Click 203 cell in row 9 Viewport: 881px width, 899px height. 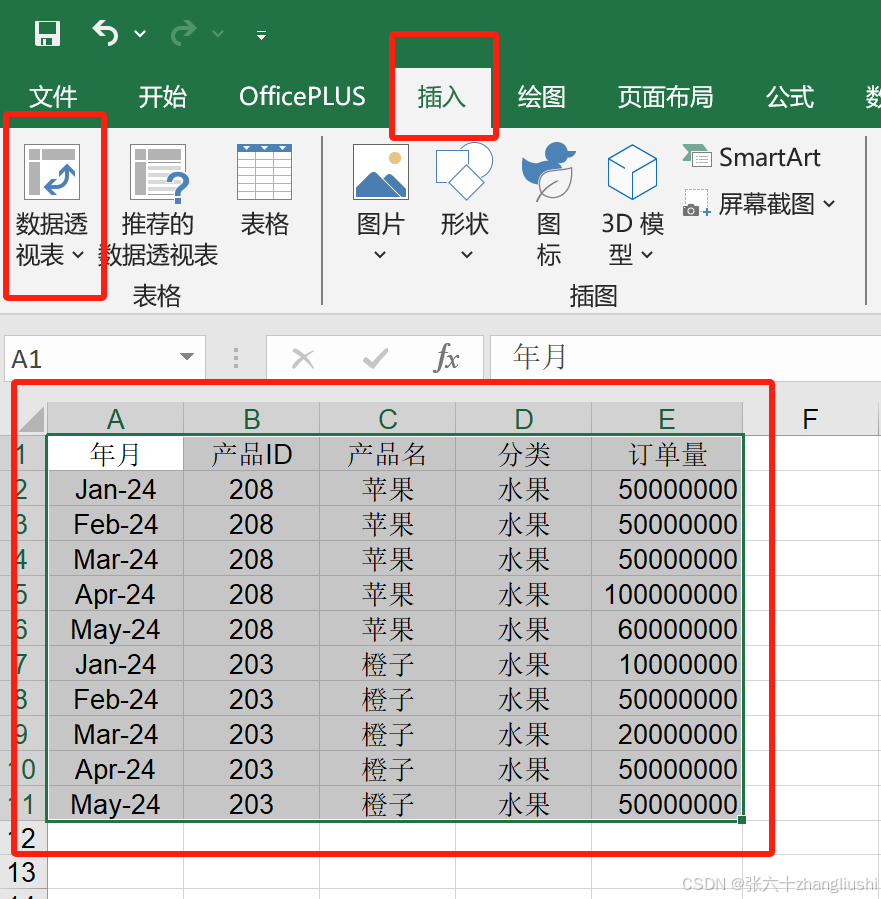point(252,734)
